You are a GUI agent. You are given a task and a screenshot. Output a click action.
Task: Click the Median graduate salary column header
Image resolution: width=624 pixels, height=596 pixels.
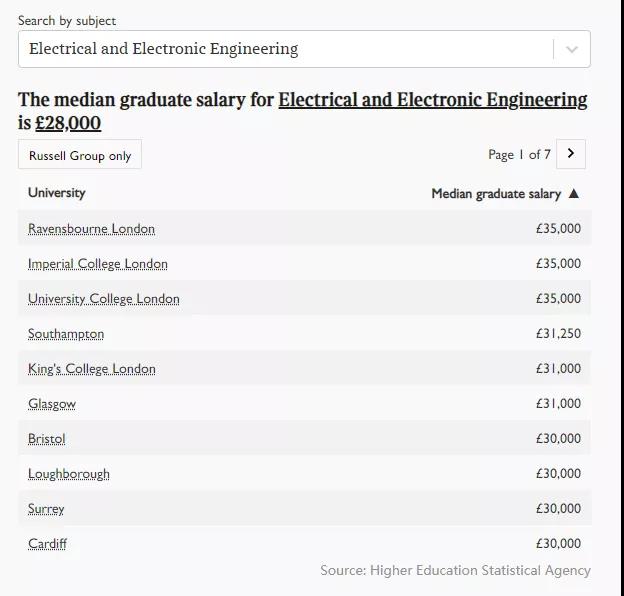495,194
